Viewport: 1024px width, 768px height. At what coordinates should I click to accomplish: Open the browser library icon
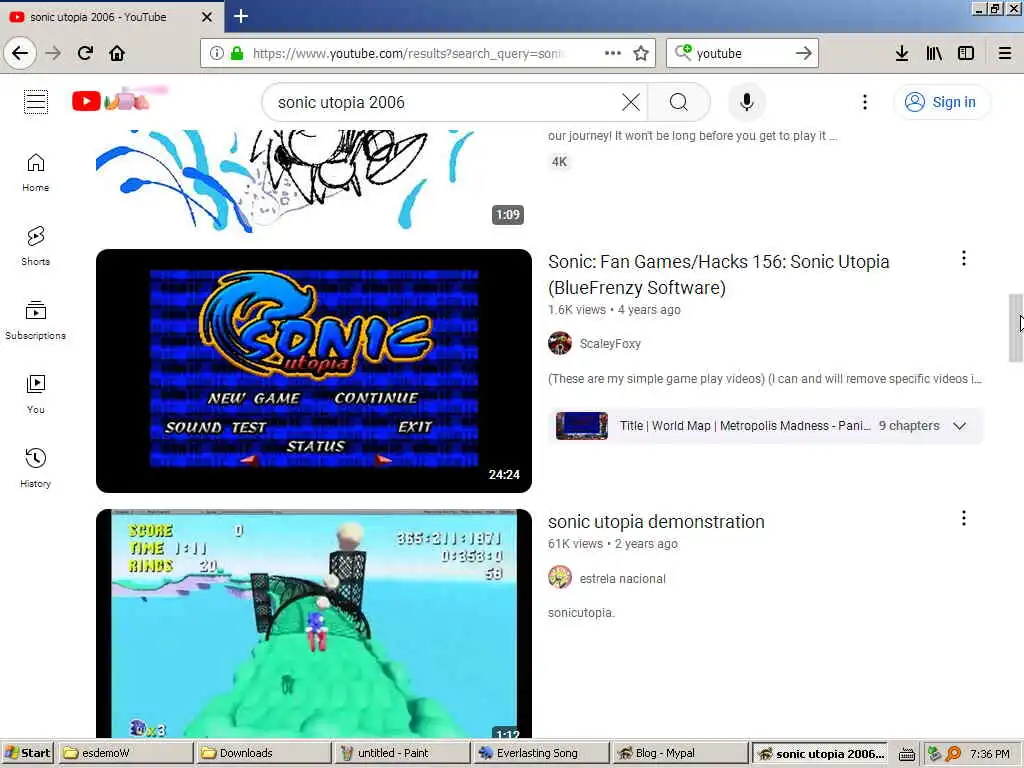pyautogui.click(x=934, y=53)
